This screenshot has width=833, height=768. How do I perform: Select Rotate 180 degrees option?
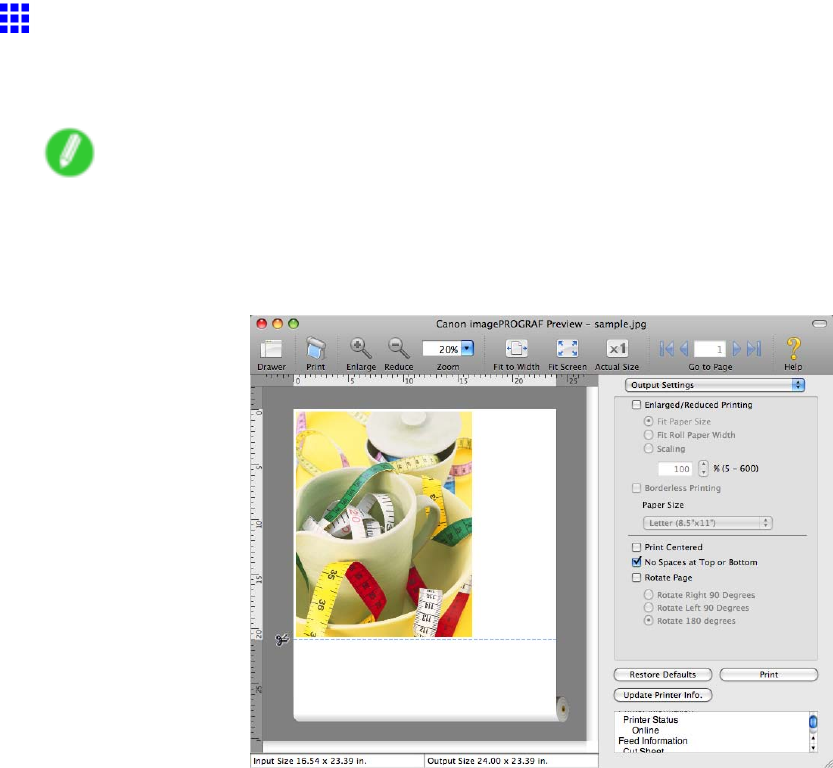click(x=648, y=621)
